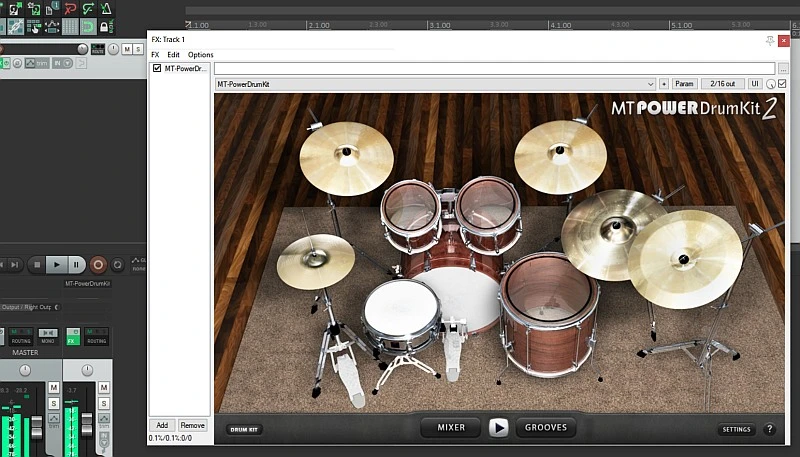Toggle the track phase invert circle icon
This screenshot has width=800, height=457.
click(x=17, y=63)
